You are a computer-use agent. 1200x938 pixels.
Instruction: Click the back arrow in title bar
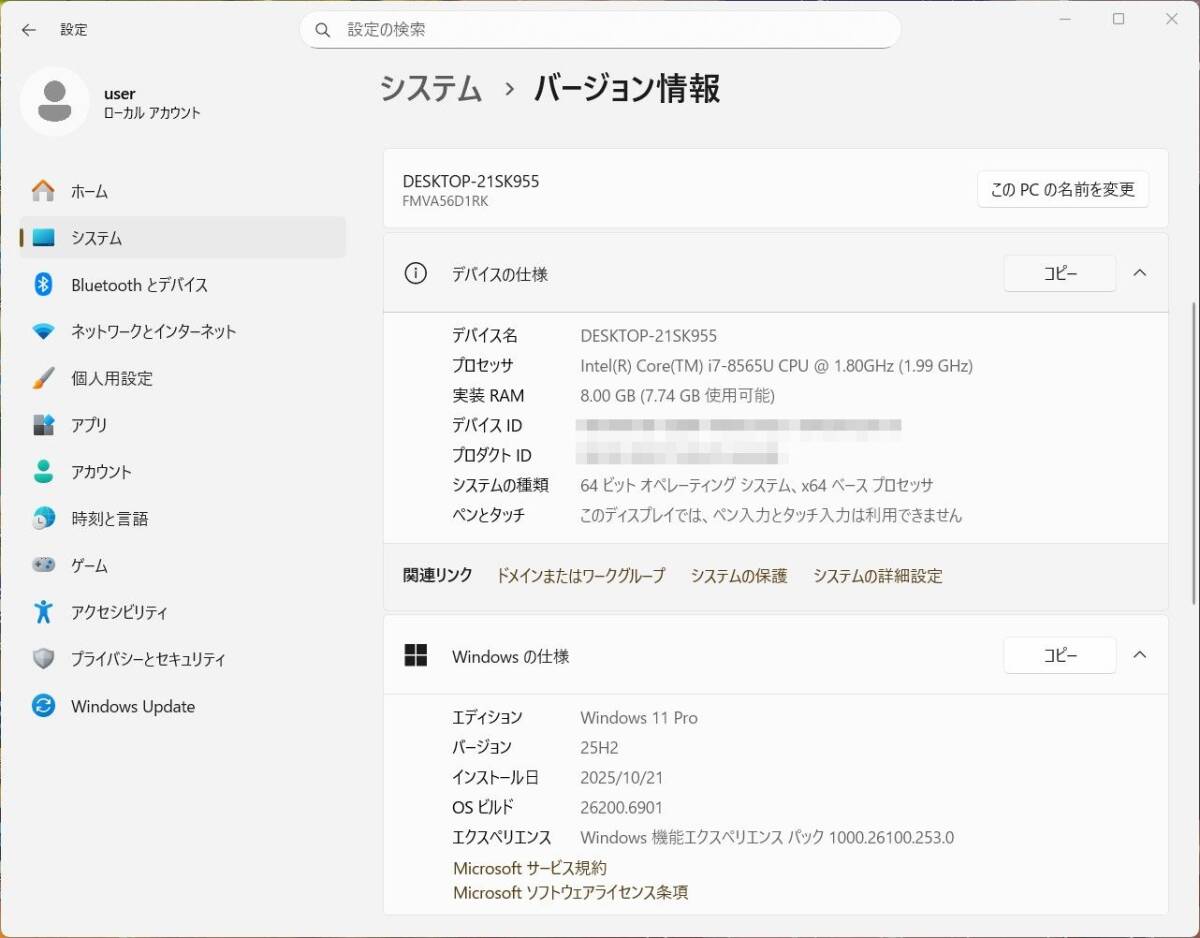point(28,30)
